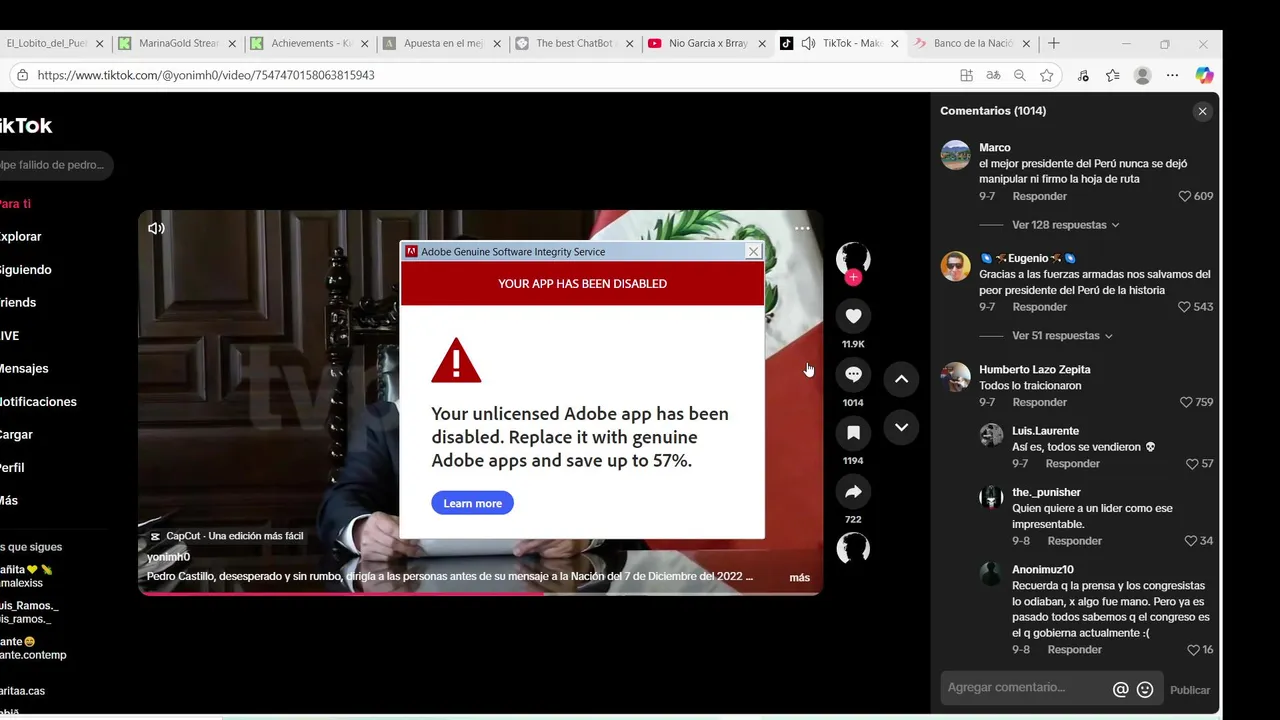
Task: Insert mention with @ icon
Action: pos(1120,689)
